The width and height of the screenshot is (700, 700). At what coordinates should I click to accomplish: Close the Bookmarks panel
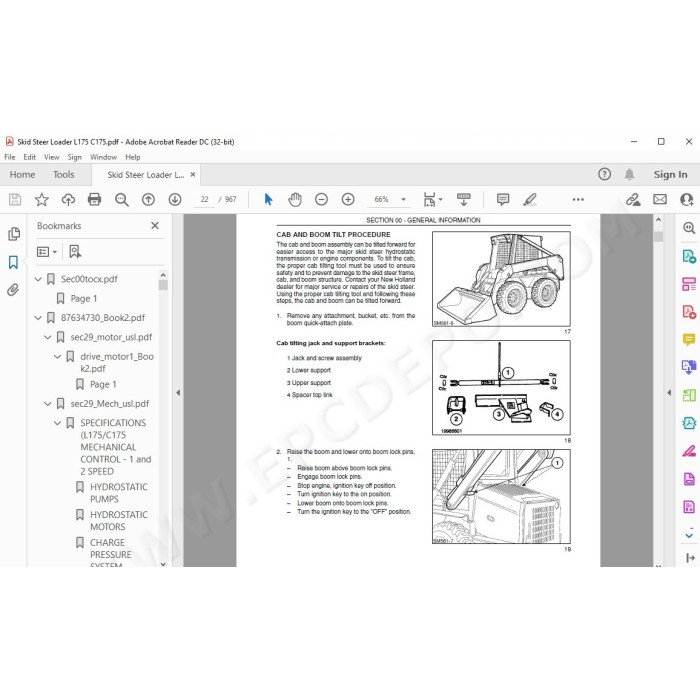point(155,225)
